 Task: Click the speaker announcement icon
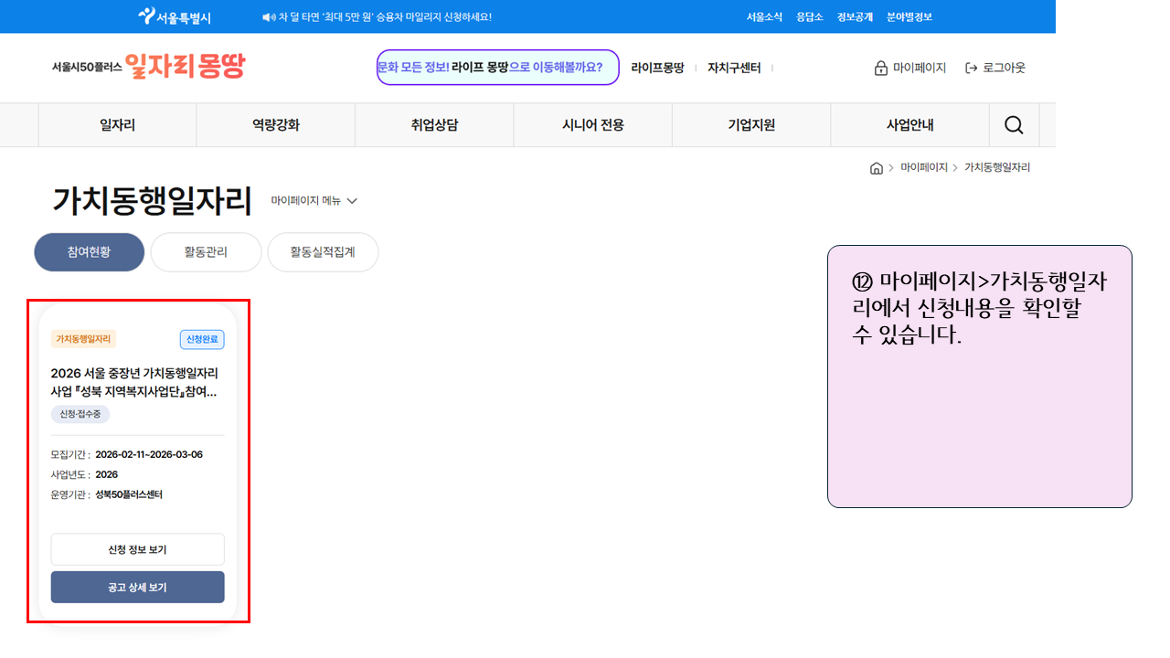coord(268,17)
